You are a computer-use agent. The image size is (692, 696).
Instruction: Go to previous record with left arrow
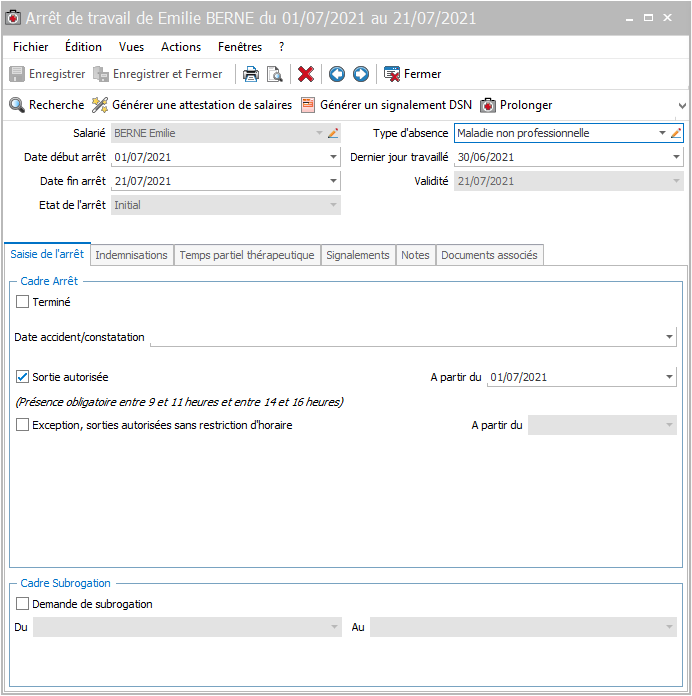[x=337, y=74]
